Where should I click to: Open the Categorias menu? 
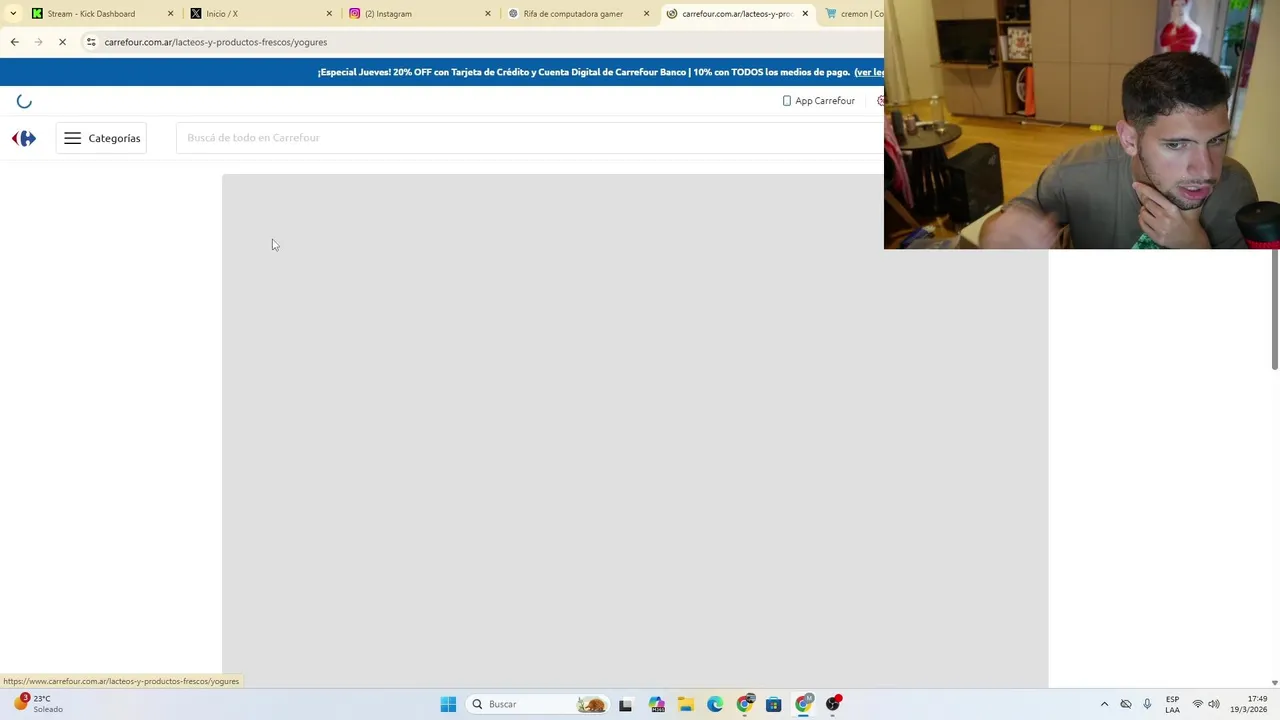(102, 138)
